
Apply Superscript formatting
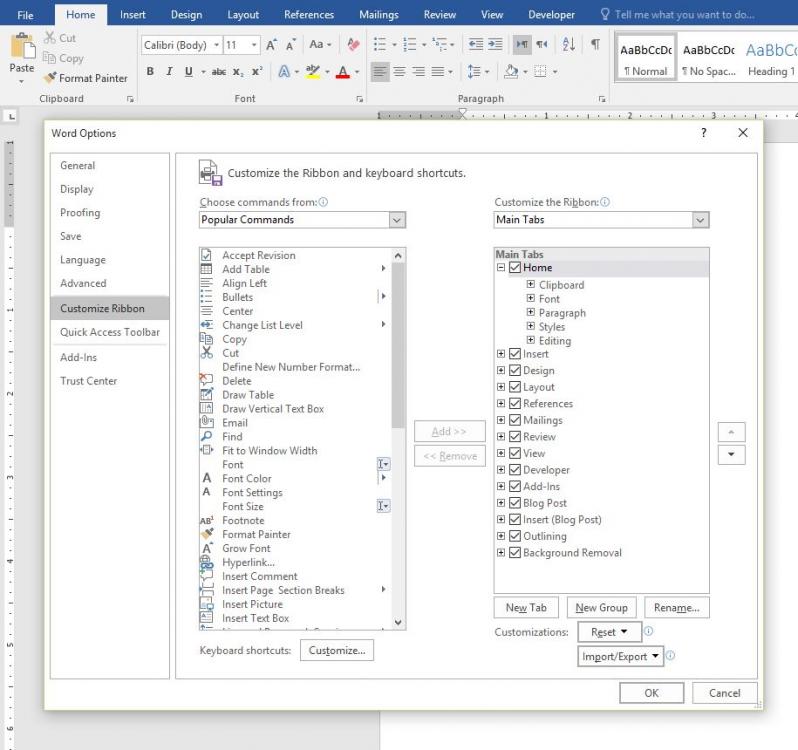[x=257, y=72]
